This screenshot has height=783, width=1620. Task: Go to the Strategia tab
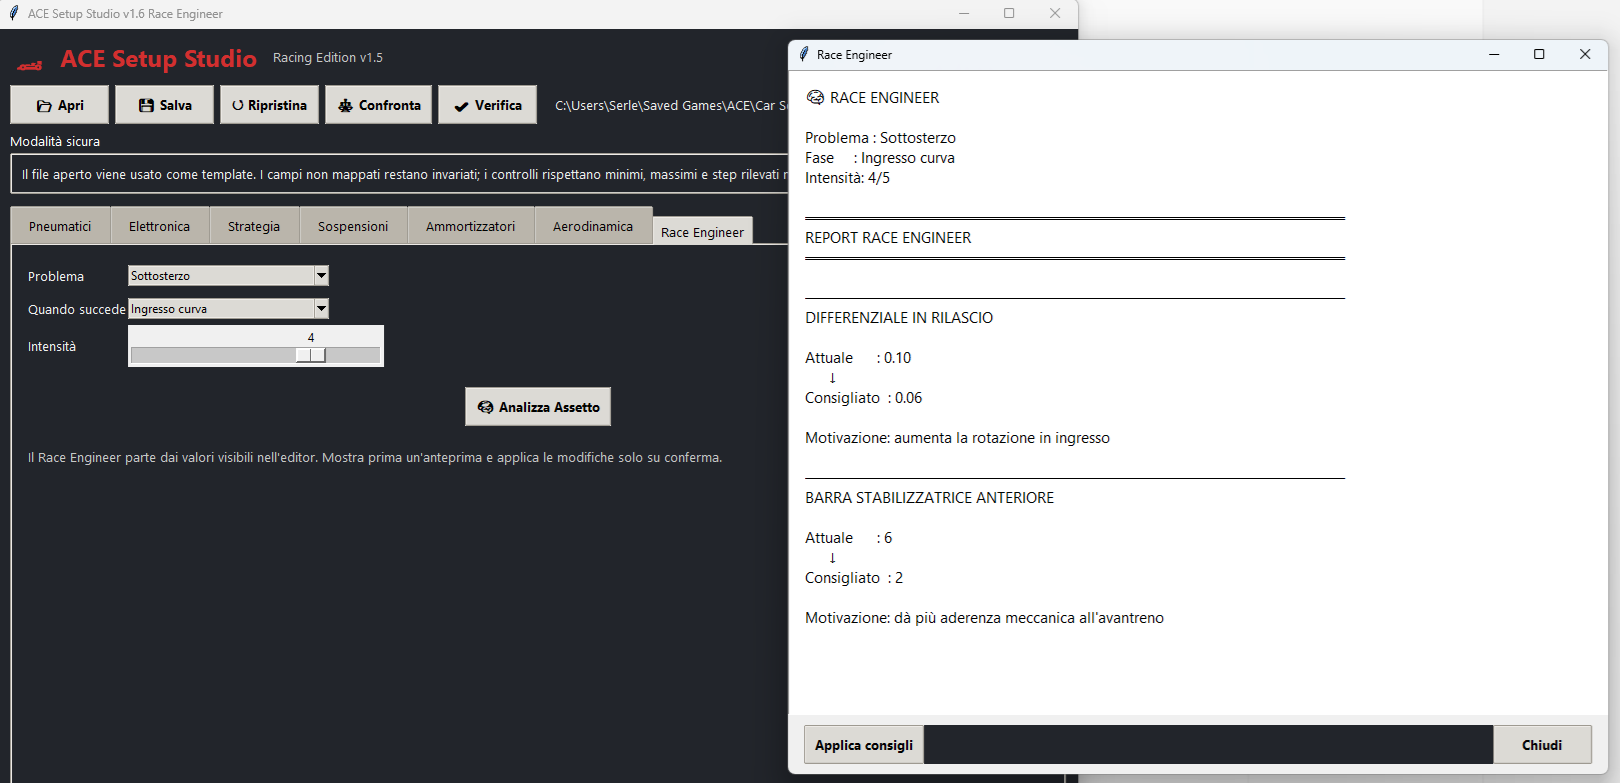[254, 226]
